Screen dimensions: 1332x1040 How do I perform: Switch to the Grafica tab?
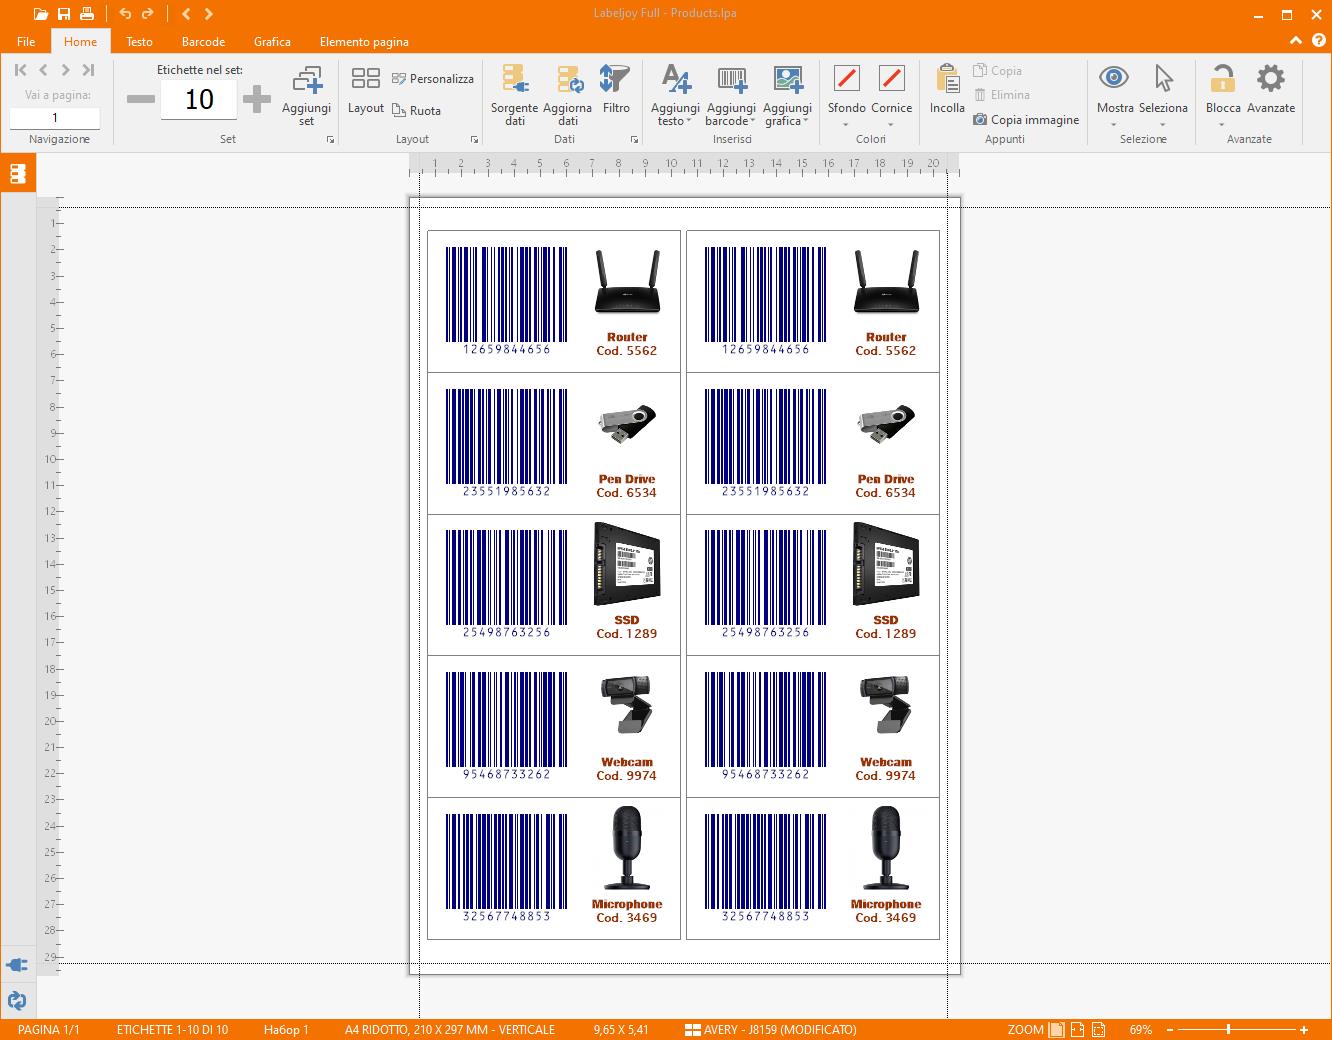pos(272,42)
